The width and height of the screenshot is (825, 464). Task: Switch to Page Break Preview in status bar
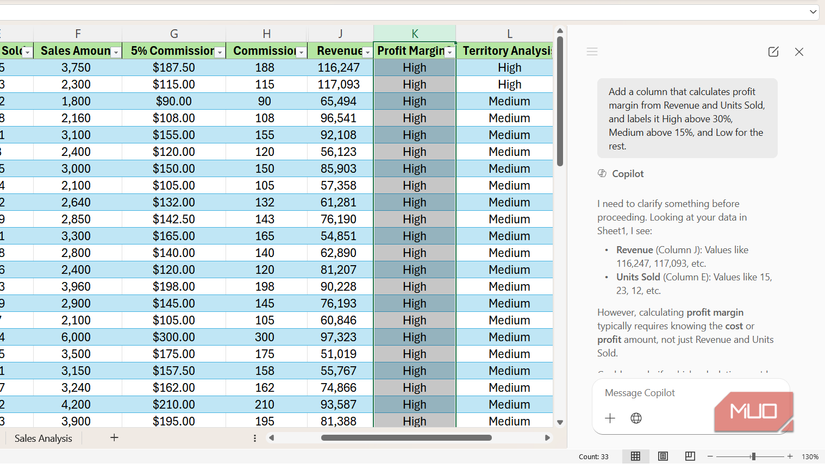click(690, 456)
